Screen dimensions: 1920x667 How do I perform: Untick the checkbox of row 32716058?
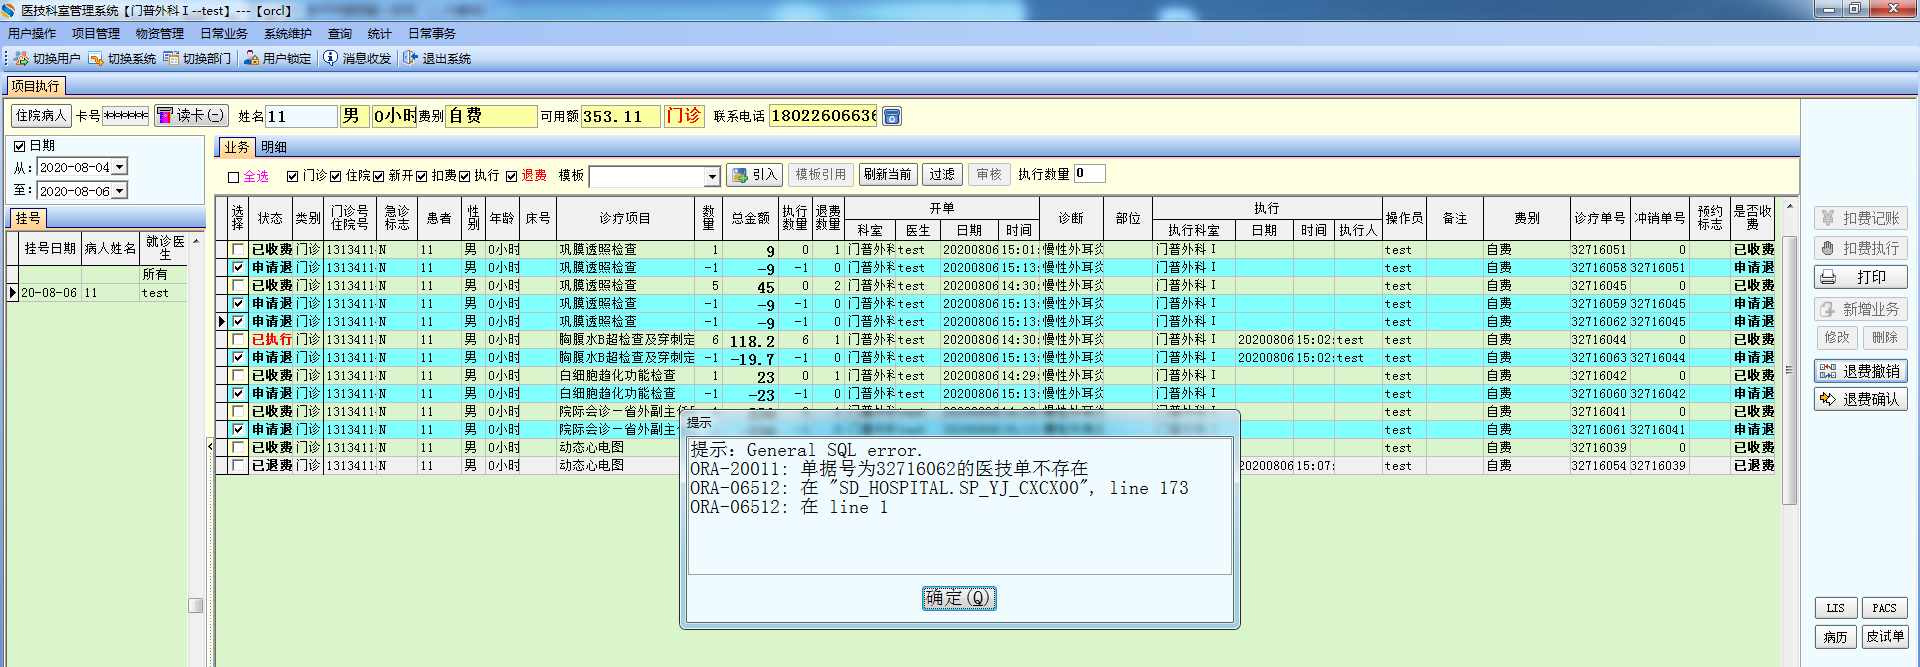238,267
